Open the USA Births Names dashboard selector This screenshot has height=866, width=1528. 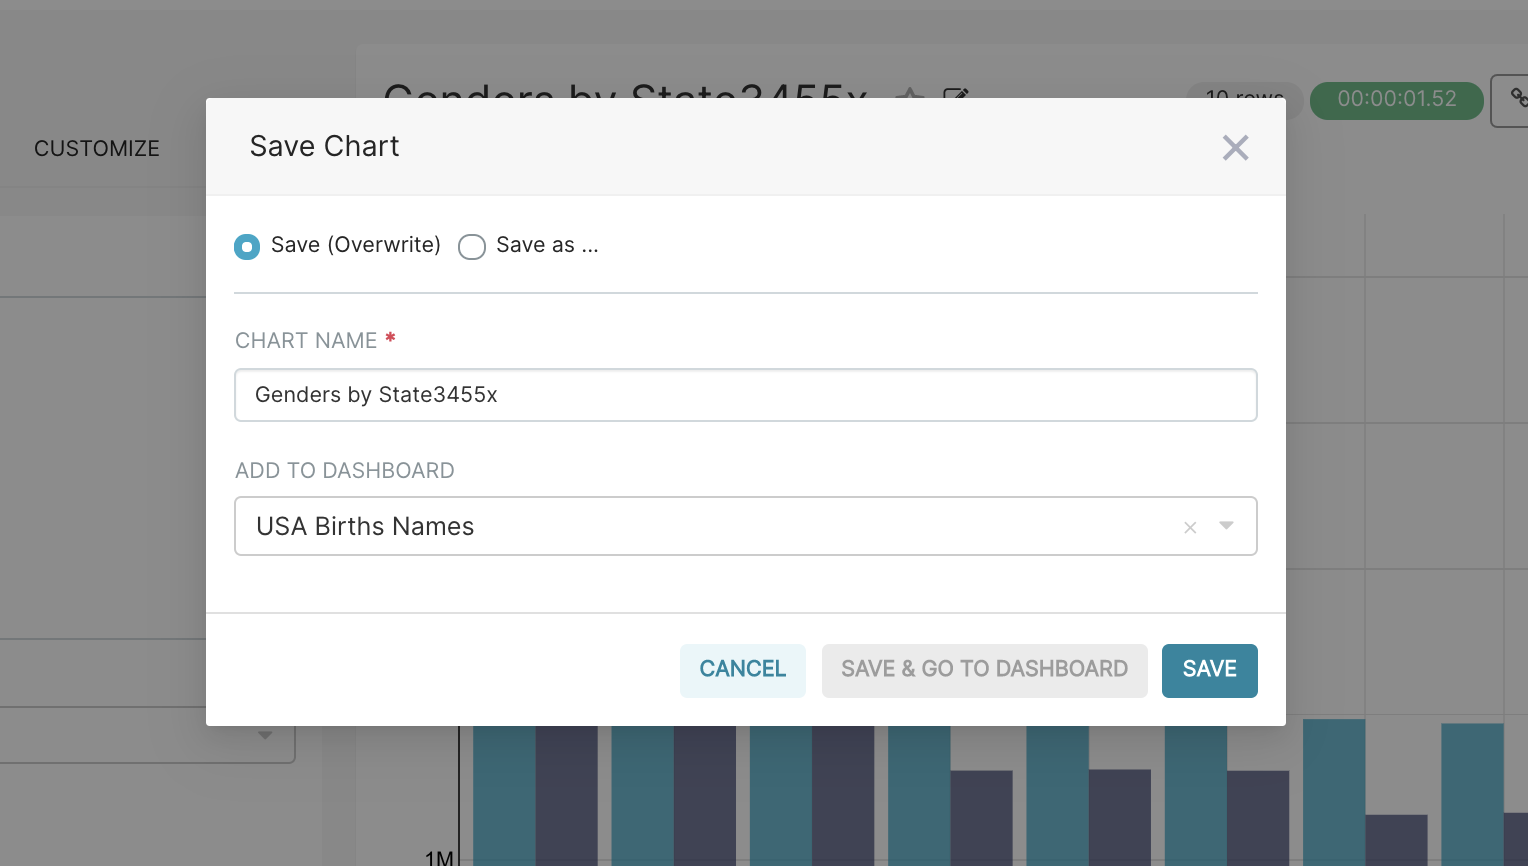pyautogui.click(x=745, y=526)
